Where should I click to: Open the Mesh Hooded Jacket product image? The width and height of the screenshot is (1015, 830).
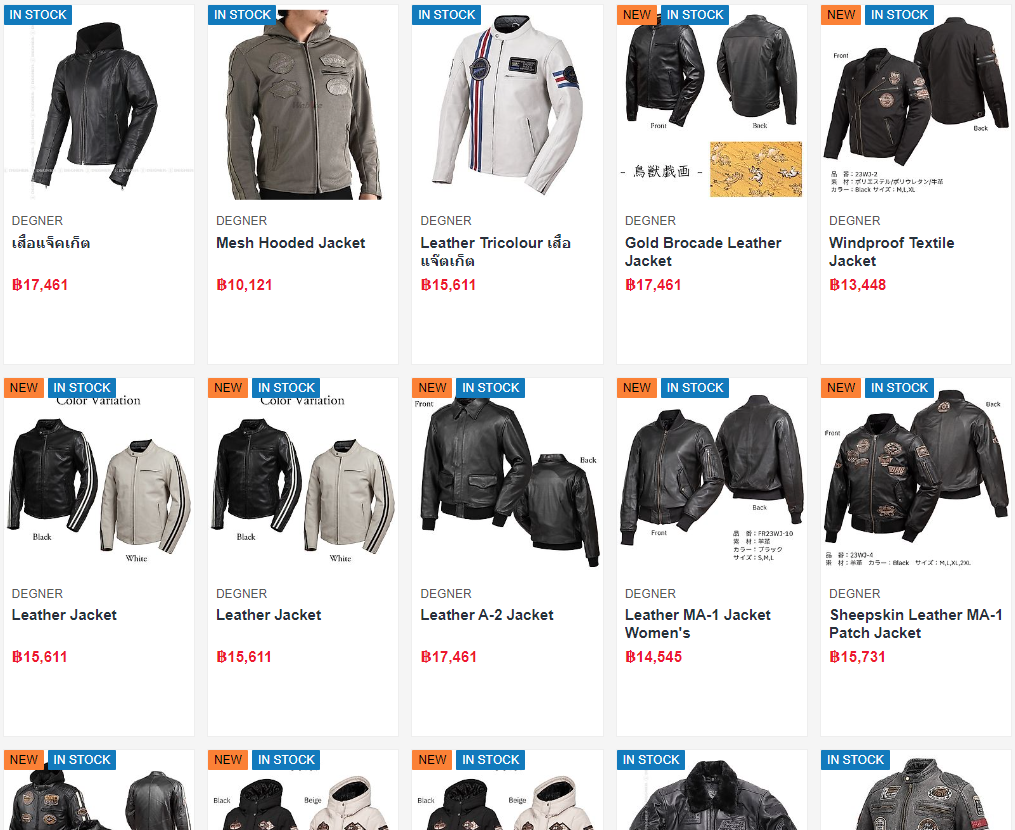302,104
